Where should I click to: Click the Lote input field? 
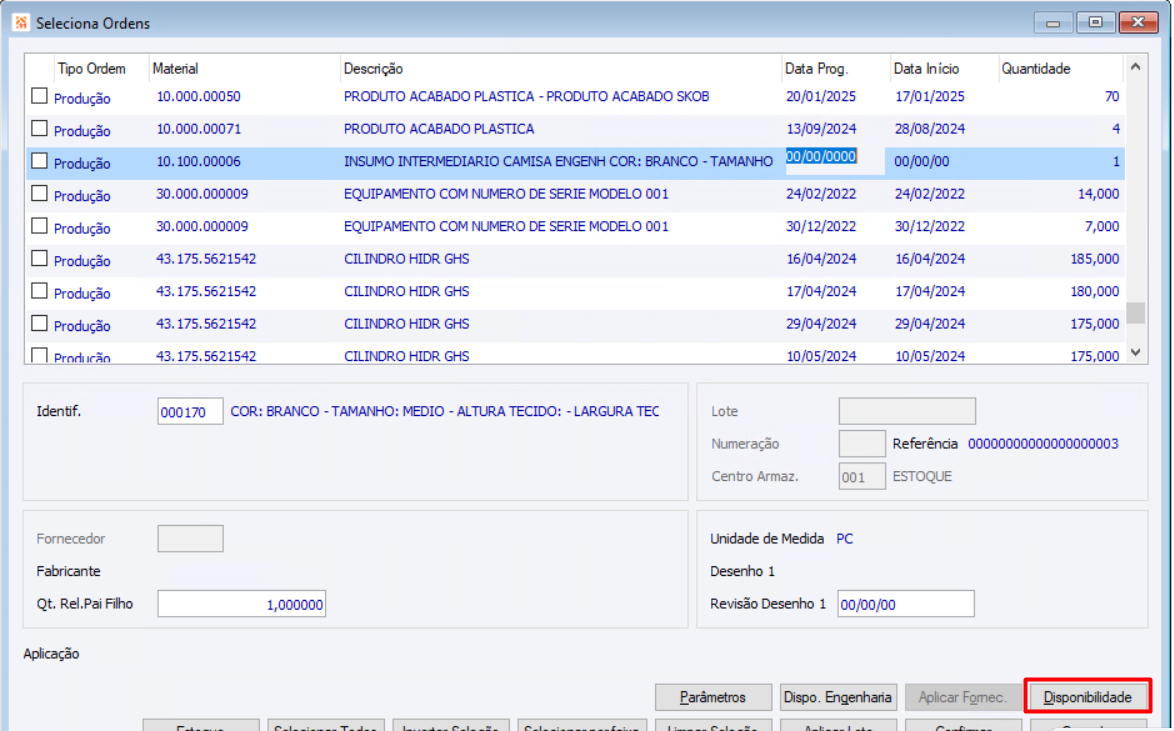pos(907,411)
